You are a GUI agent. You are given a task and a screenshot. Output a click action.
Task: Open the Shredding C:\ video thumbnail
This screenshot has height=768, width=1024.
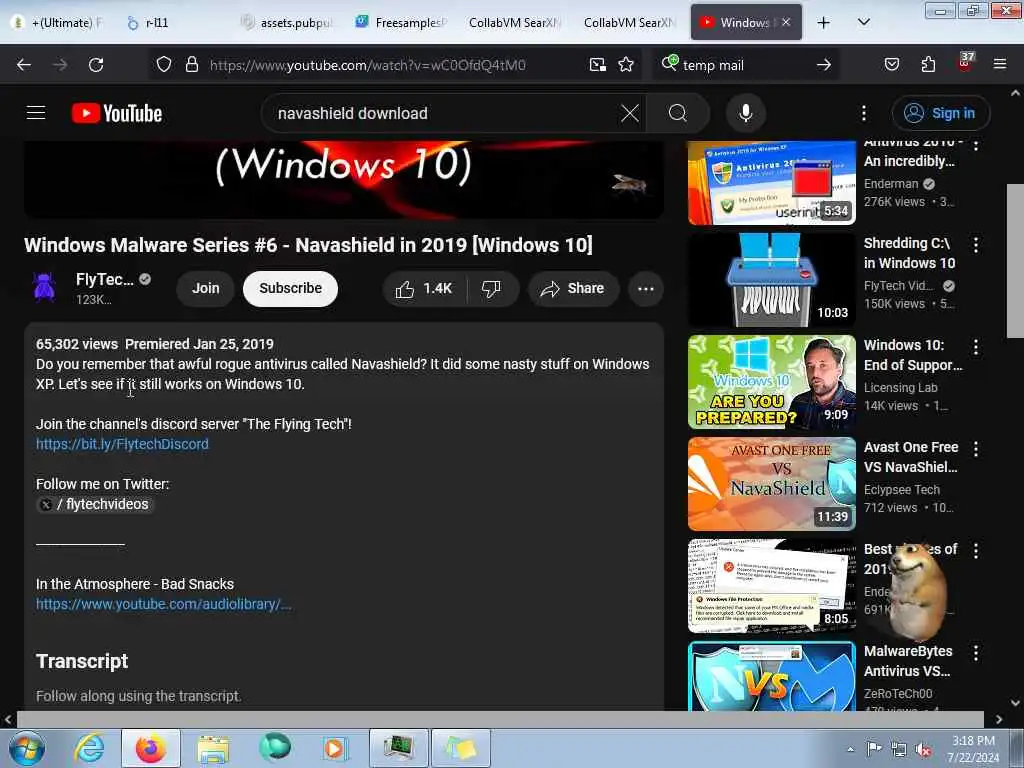[771, 280]
